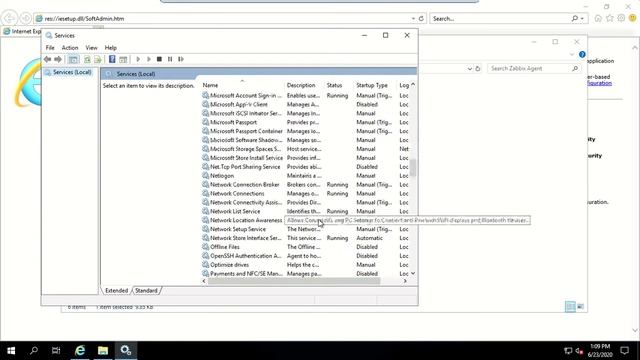Refresh the Internet Explorer page
Image resolution: width=640 pixels, height=360 pixels.
(x=421, y=19)
